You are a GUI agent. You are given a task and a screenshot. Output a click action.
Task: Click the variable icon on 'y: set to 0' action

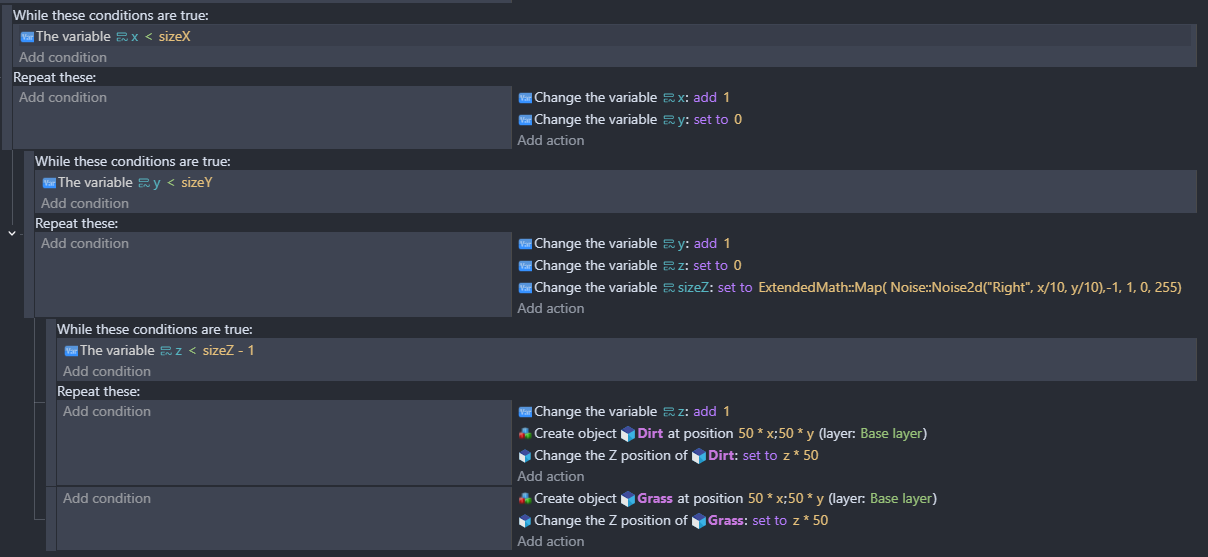(525, 120)
